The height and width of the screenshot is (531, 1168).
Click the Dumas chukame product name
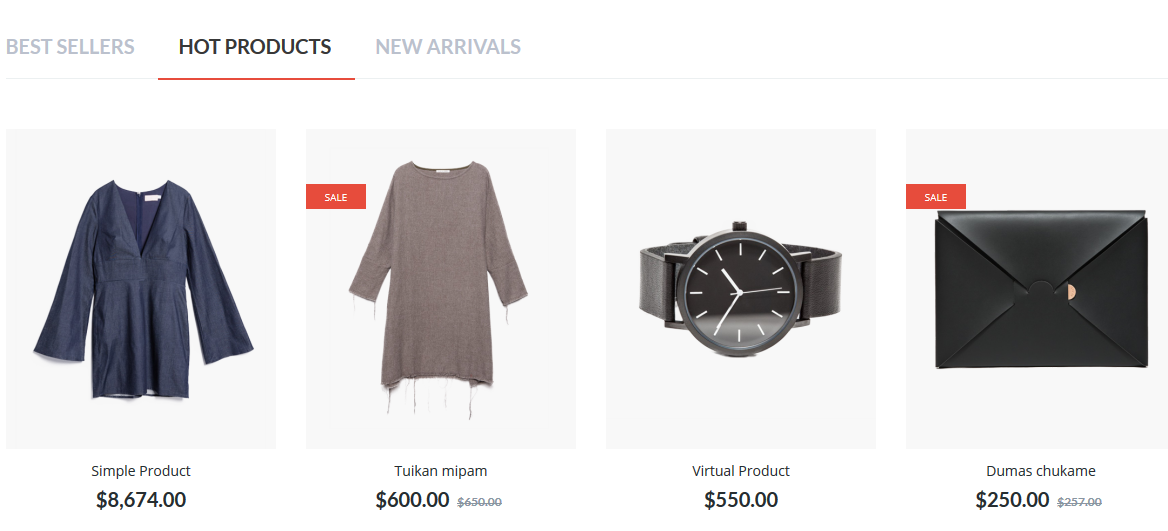1041,471
